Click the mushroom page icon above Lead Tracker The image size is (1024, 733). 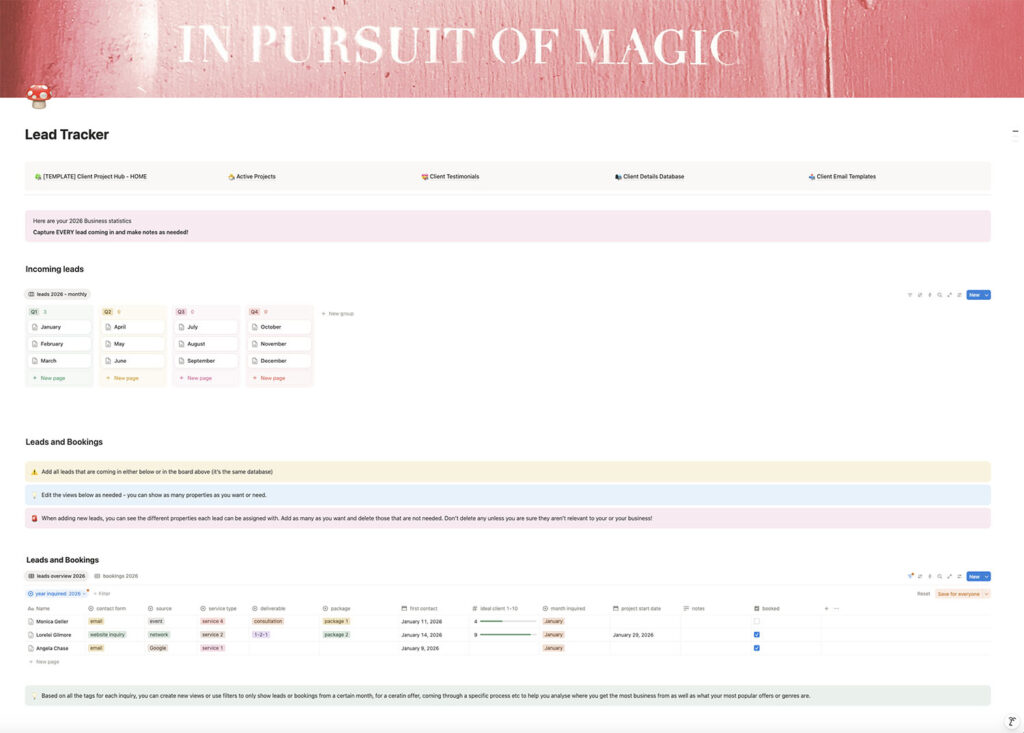point(38,97)
